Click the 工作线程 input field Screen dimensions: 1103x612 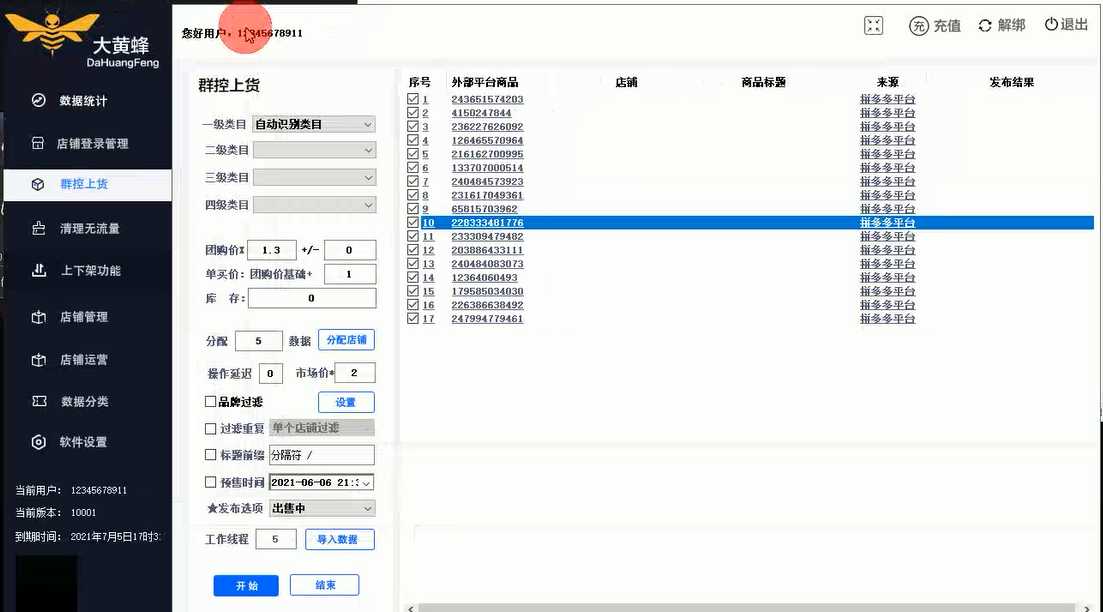276,540
